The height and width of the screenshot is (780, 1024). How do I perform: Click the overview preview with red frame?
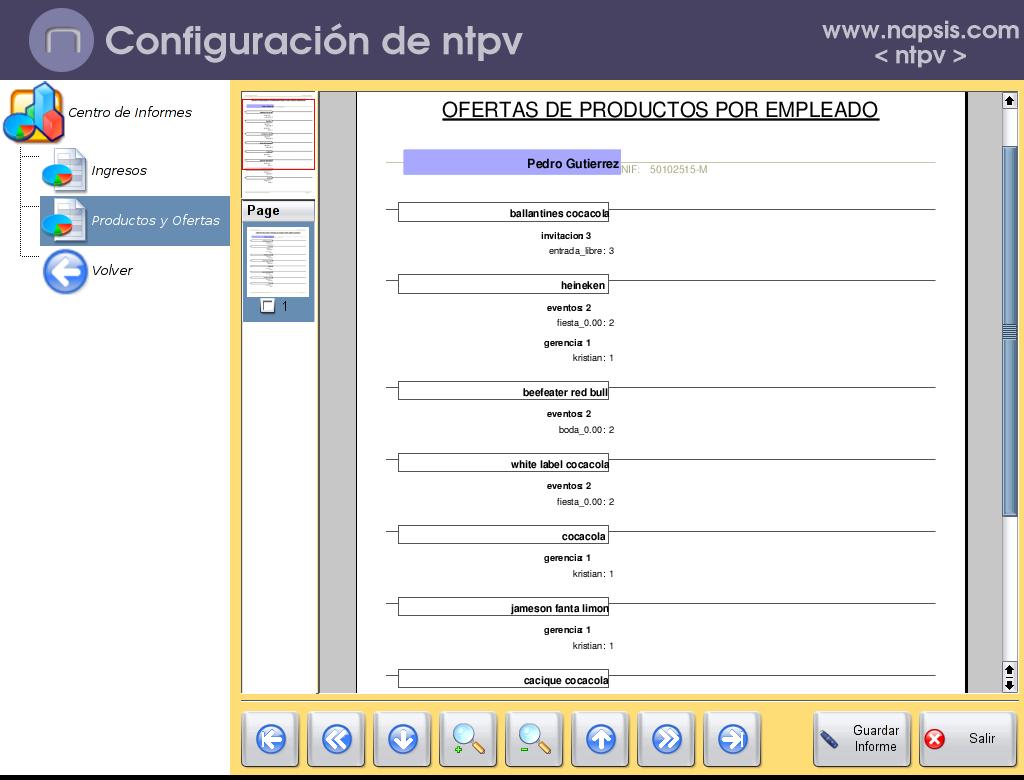279,135
